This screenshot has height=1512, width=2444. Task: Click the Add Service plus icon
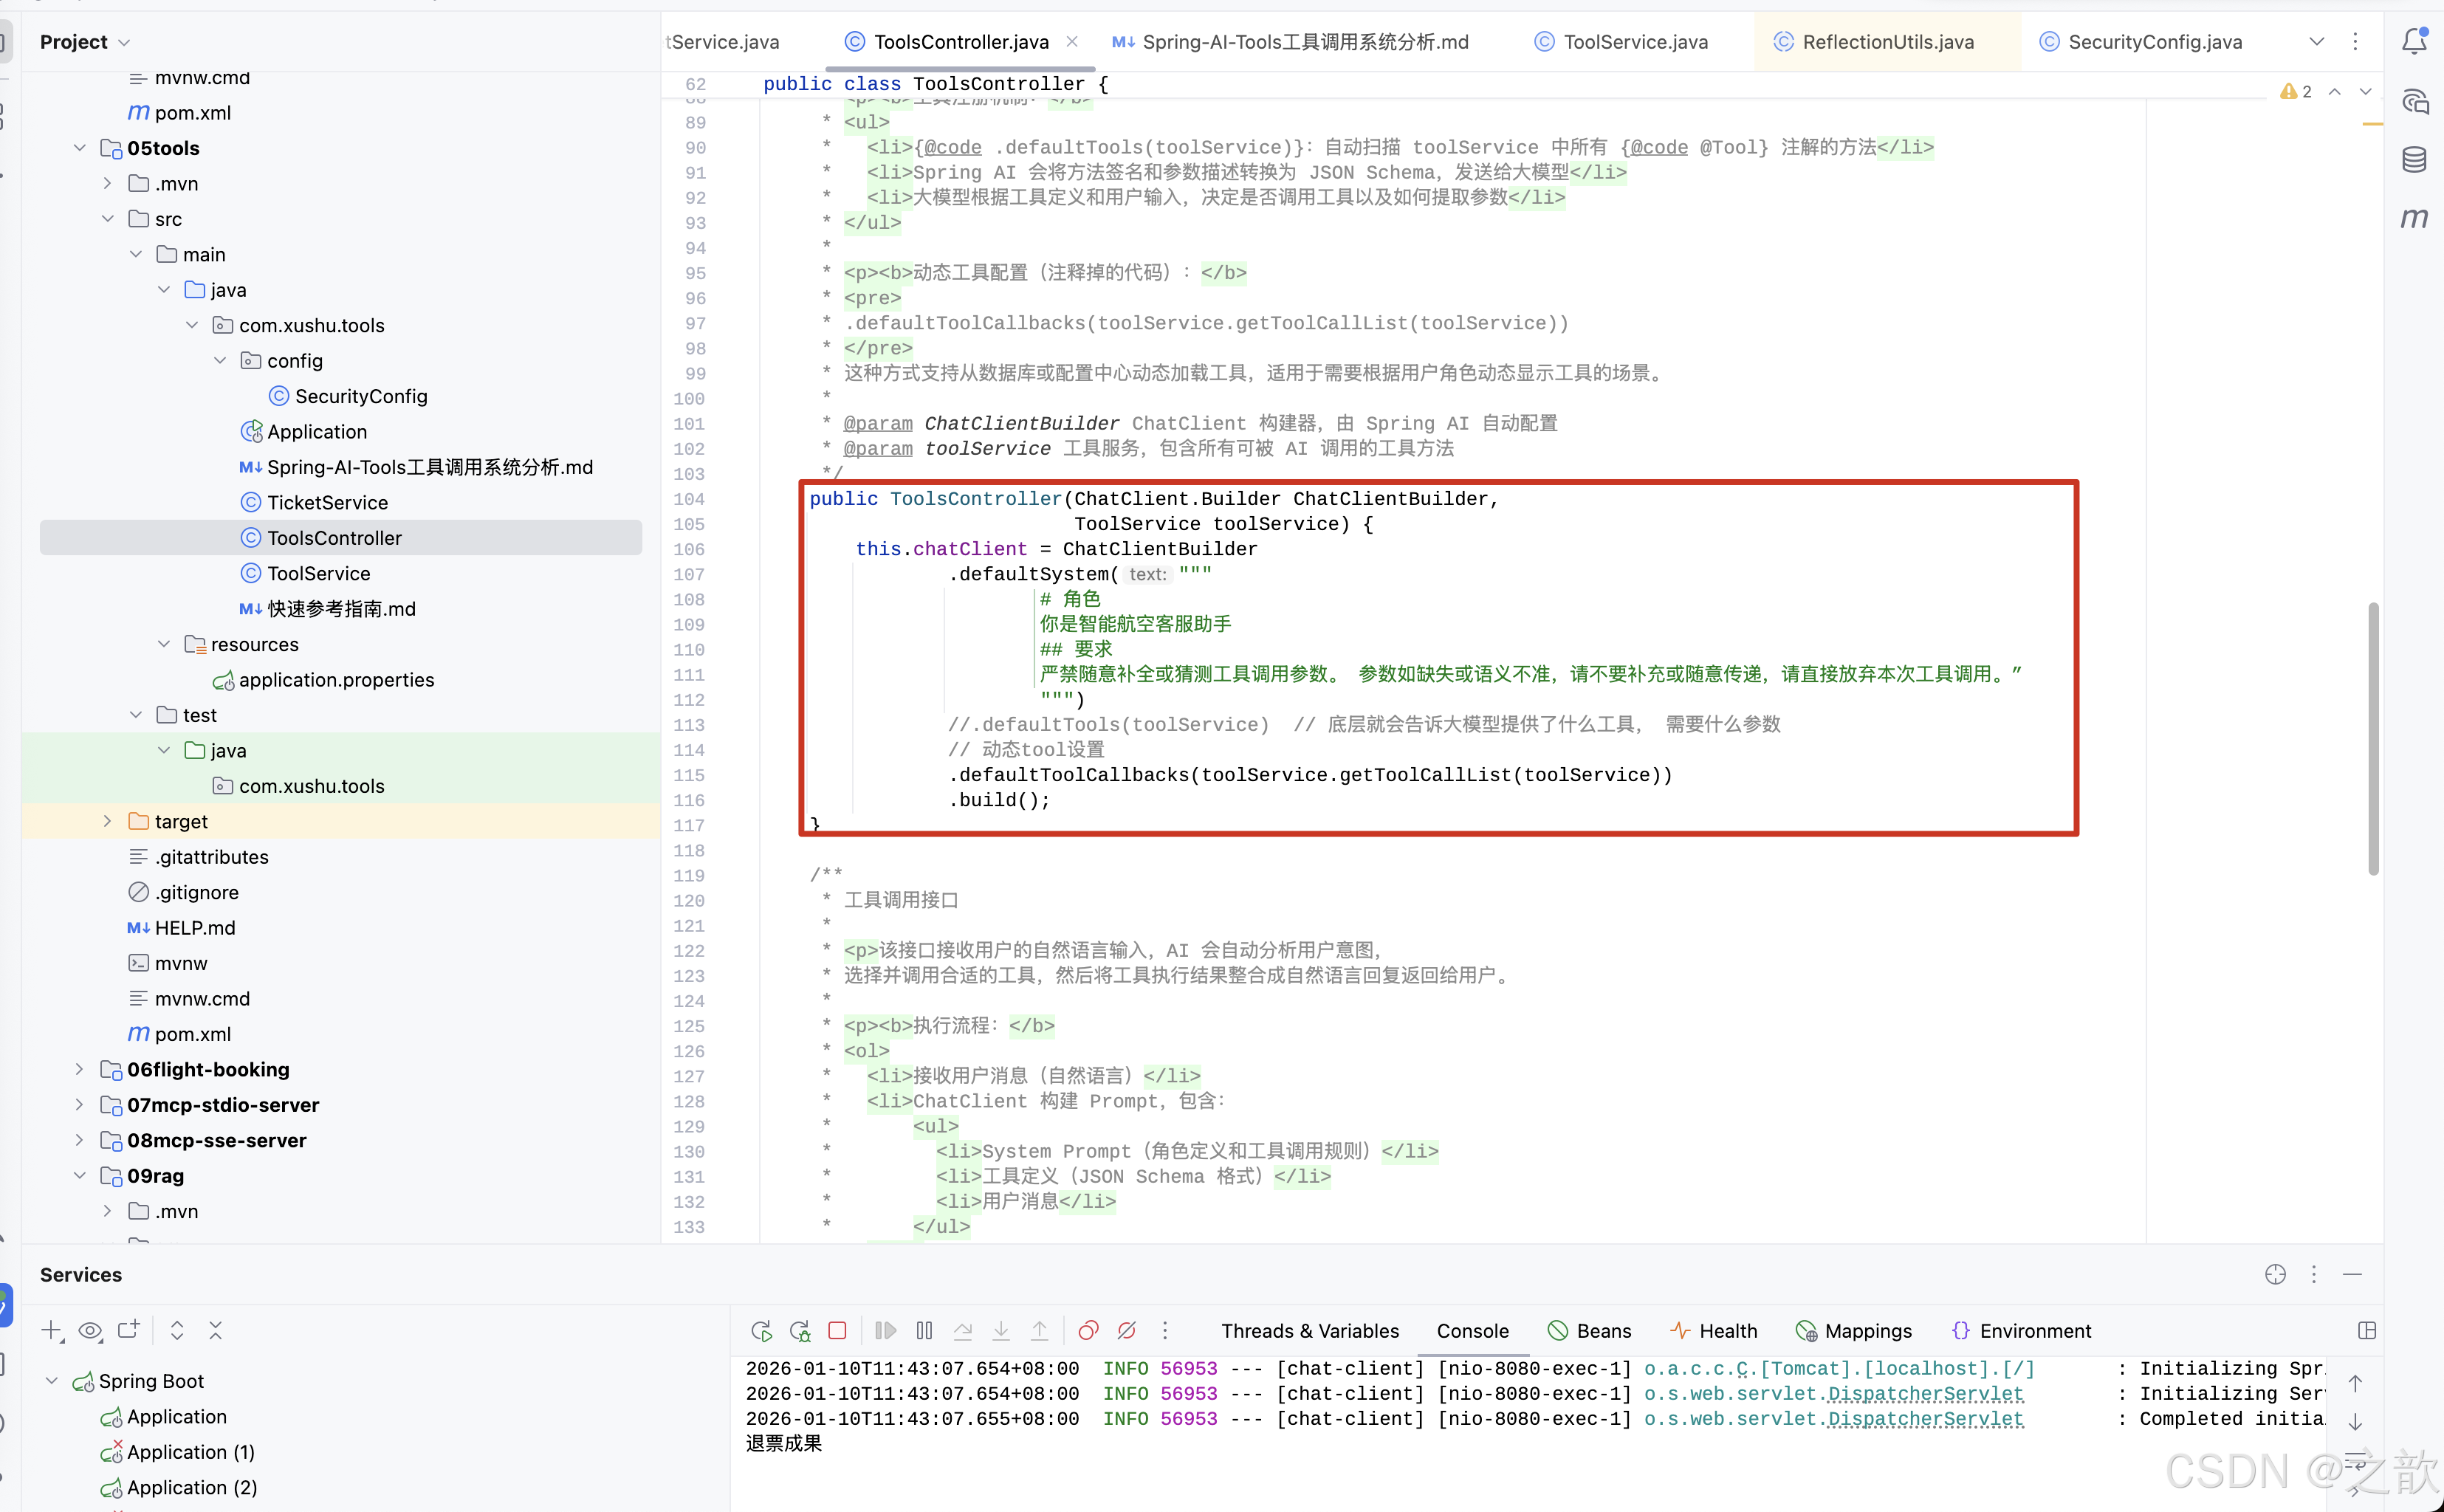tap(51, 1331)
